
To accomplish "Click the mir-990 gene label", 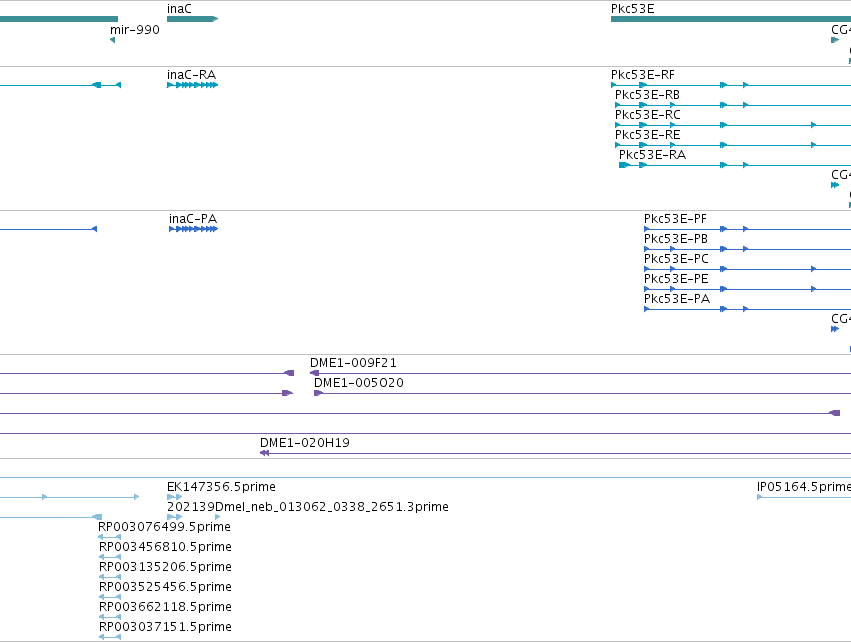I will point(135,30).
